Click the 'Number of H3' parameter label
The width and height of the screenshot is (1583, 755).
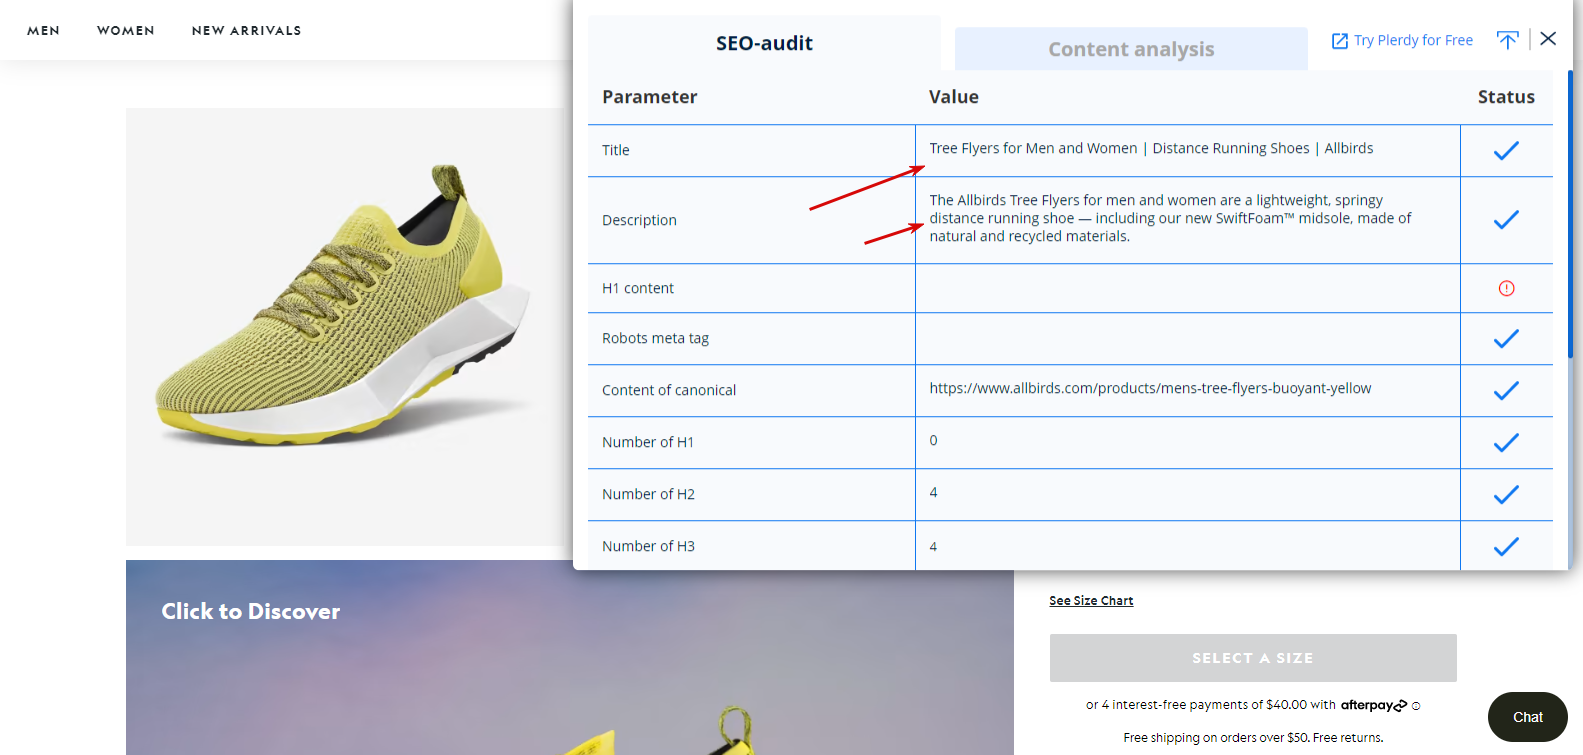pyautogui.click(x=648, y=547)
